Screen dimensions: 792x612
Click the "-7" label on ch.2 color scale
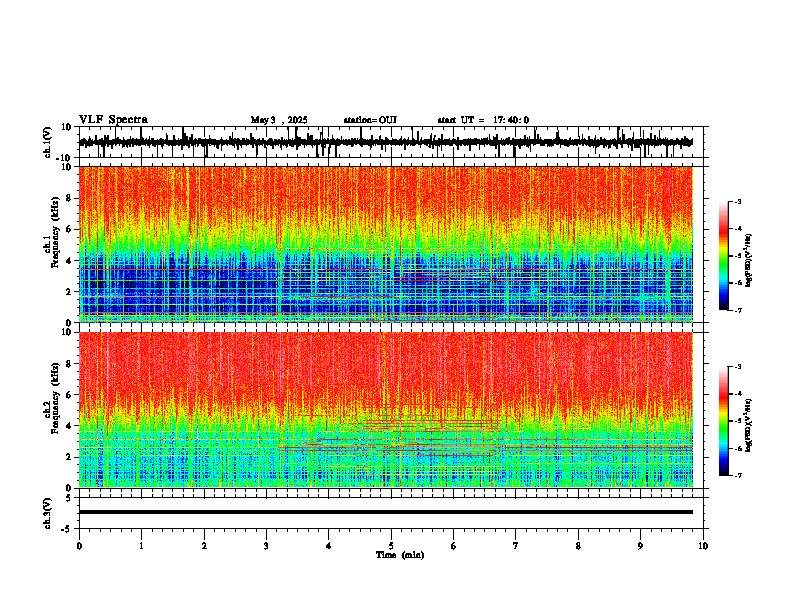tap(738, 475)
